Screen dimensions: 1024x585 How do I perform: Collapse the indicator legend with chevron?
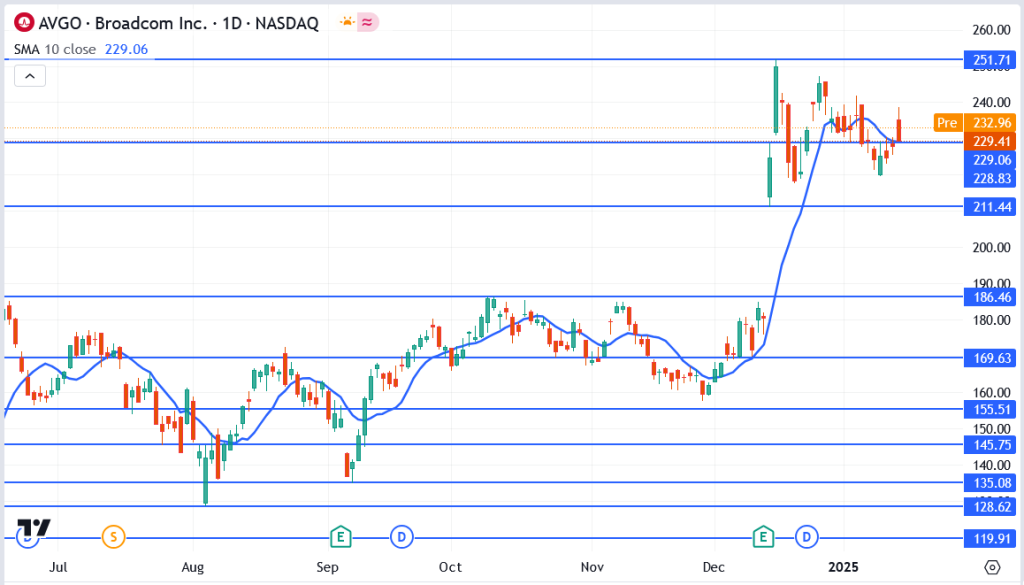[29, 75]
